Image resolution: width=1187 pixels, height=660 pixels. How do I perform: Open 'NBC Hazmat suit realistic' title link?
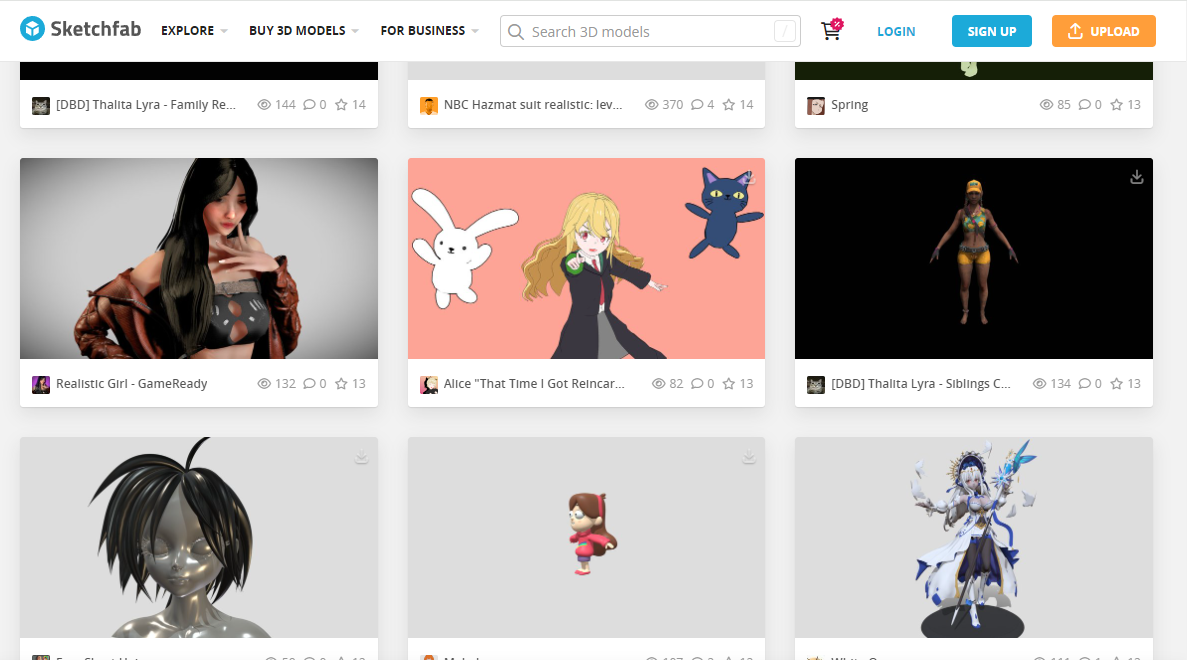(533, 104)
